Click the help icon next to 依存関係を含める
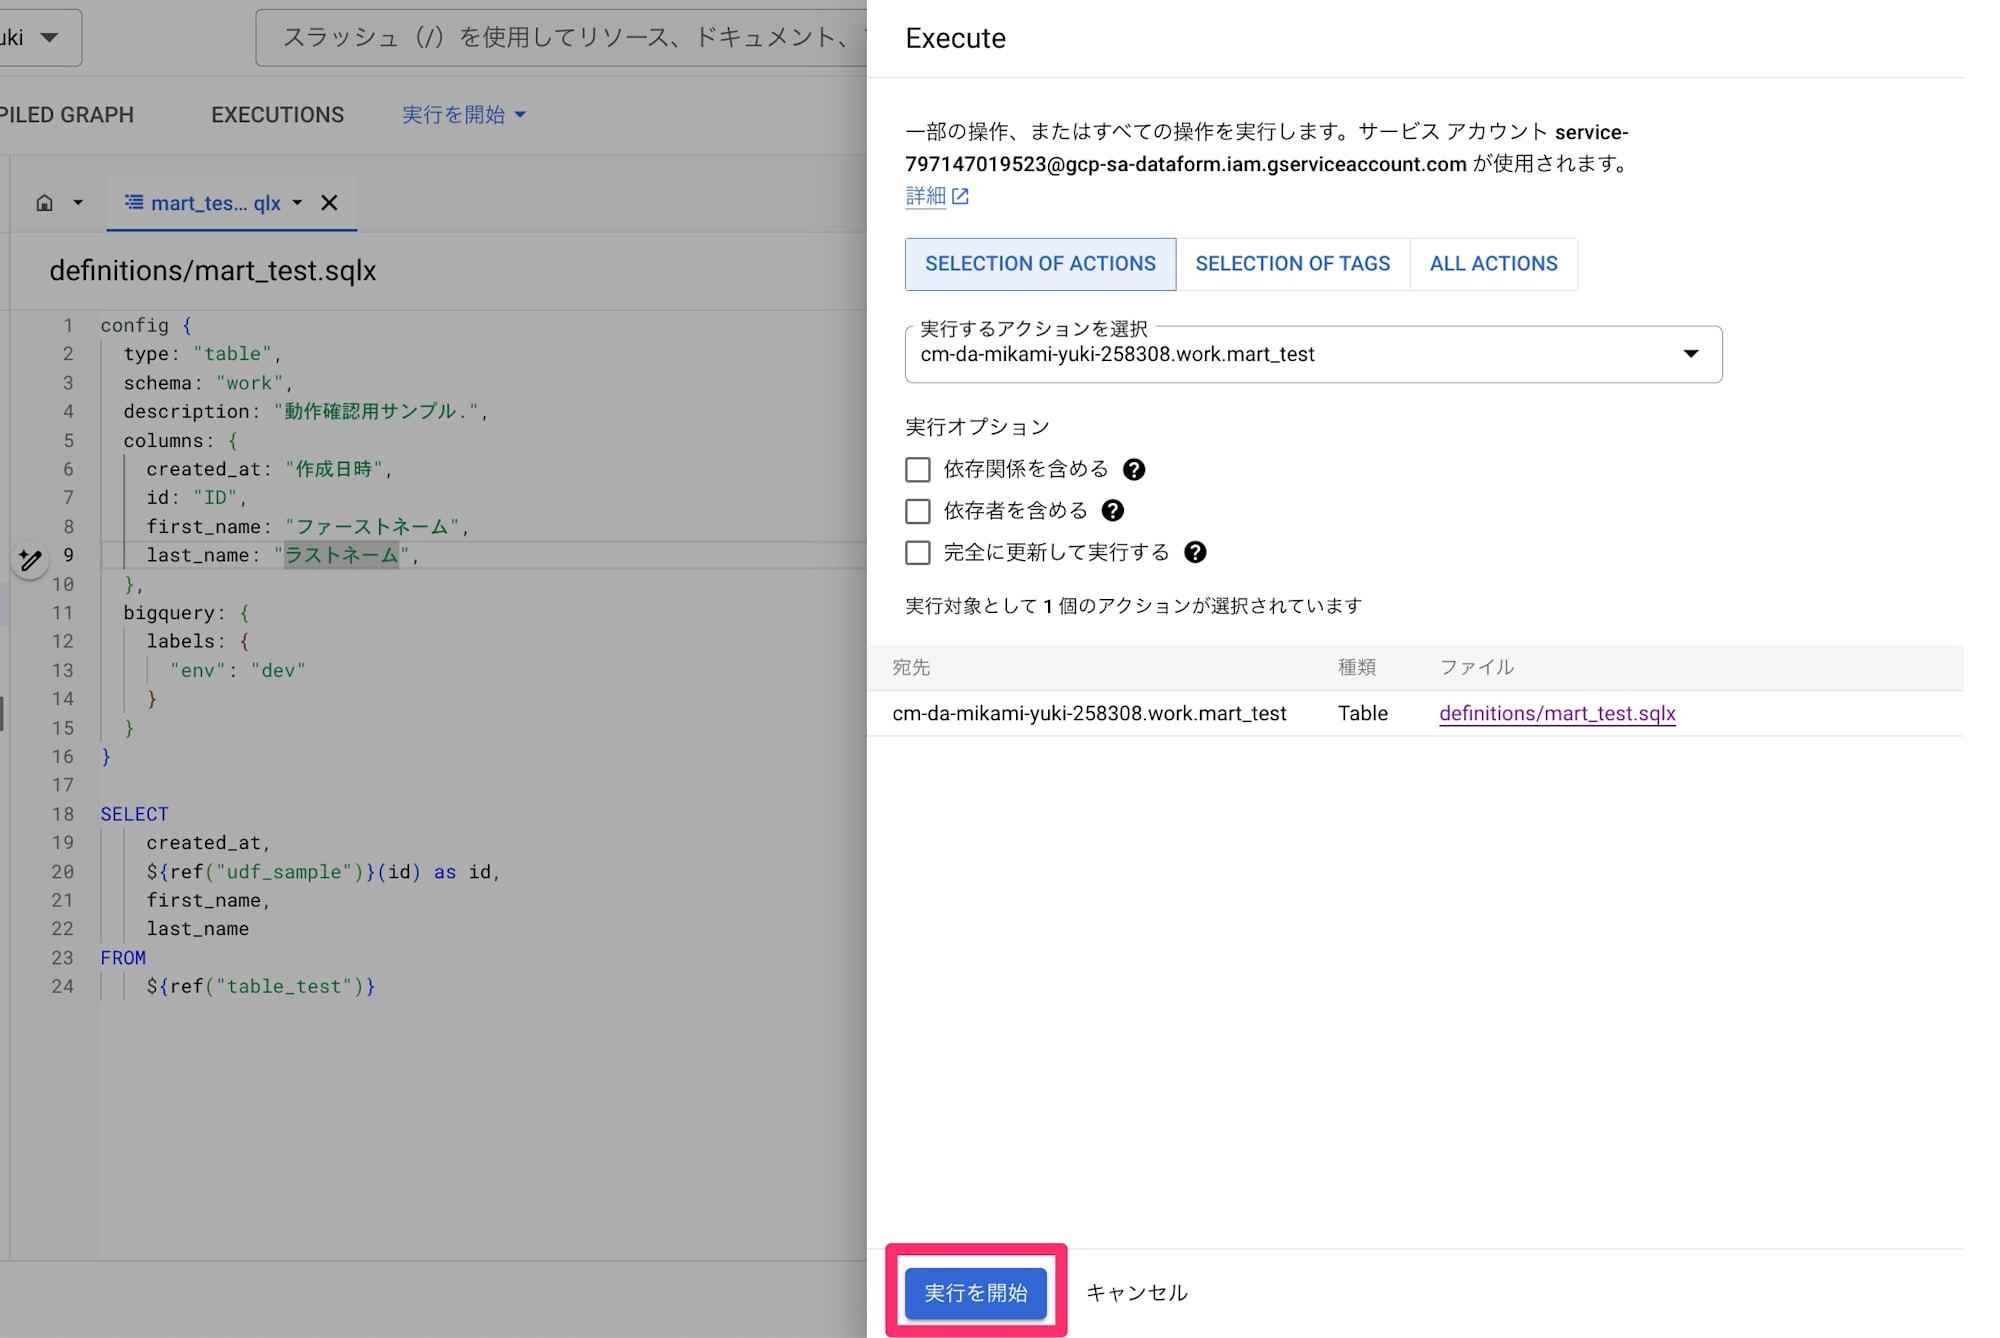The image size is (2000, 1338). (1133, 469)
